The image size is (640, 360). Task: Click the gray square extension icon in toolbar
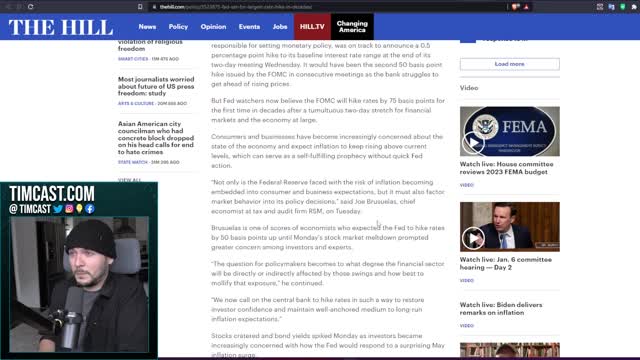pyautogui.click(x=600, y=7)
